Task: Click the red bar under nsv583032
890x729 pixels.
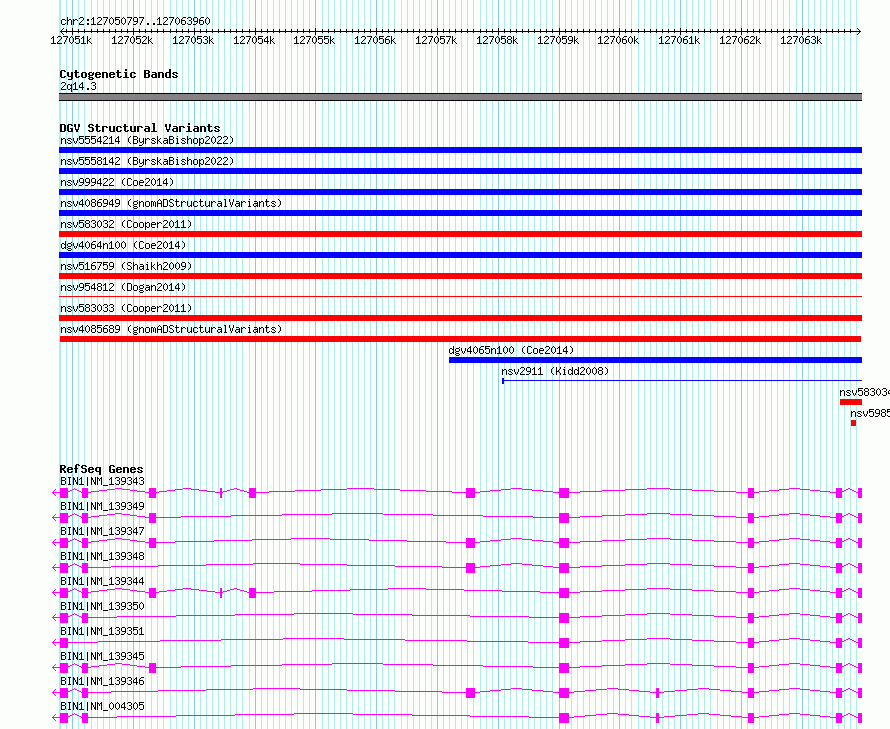Action: (x=460, y=234)
